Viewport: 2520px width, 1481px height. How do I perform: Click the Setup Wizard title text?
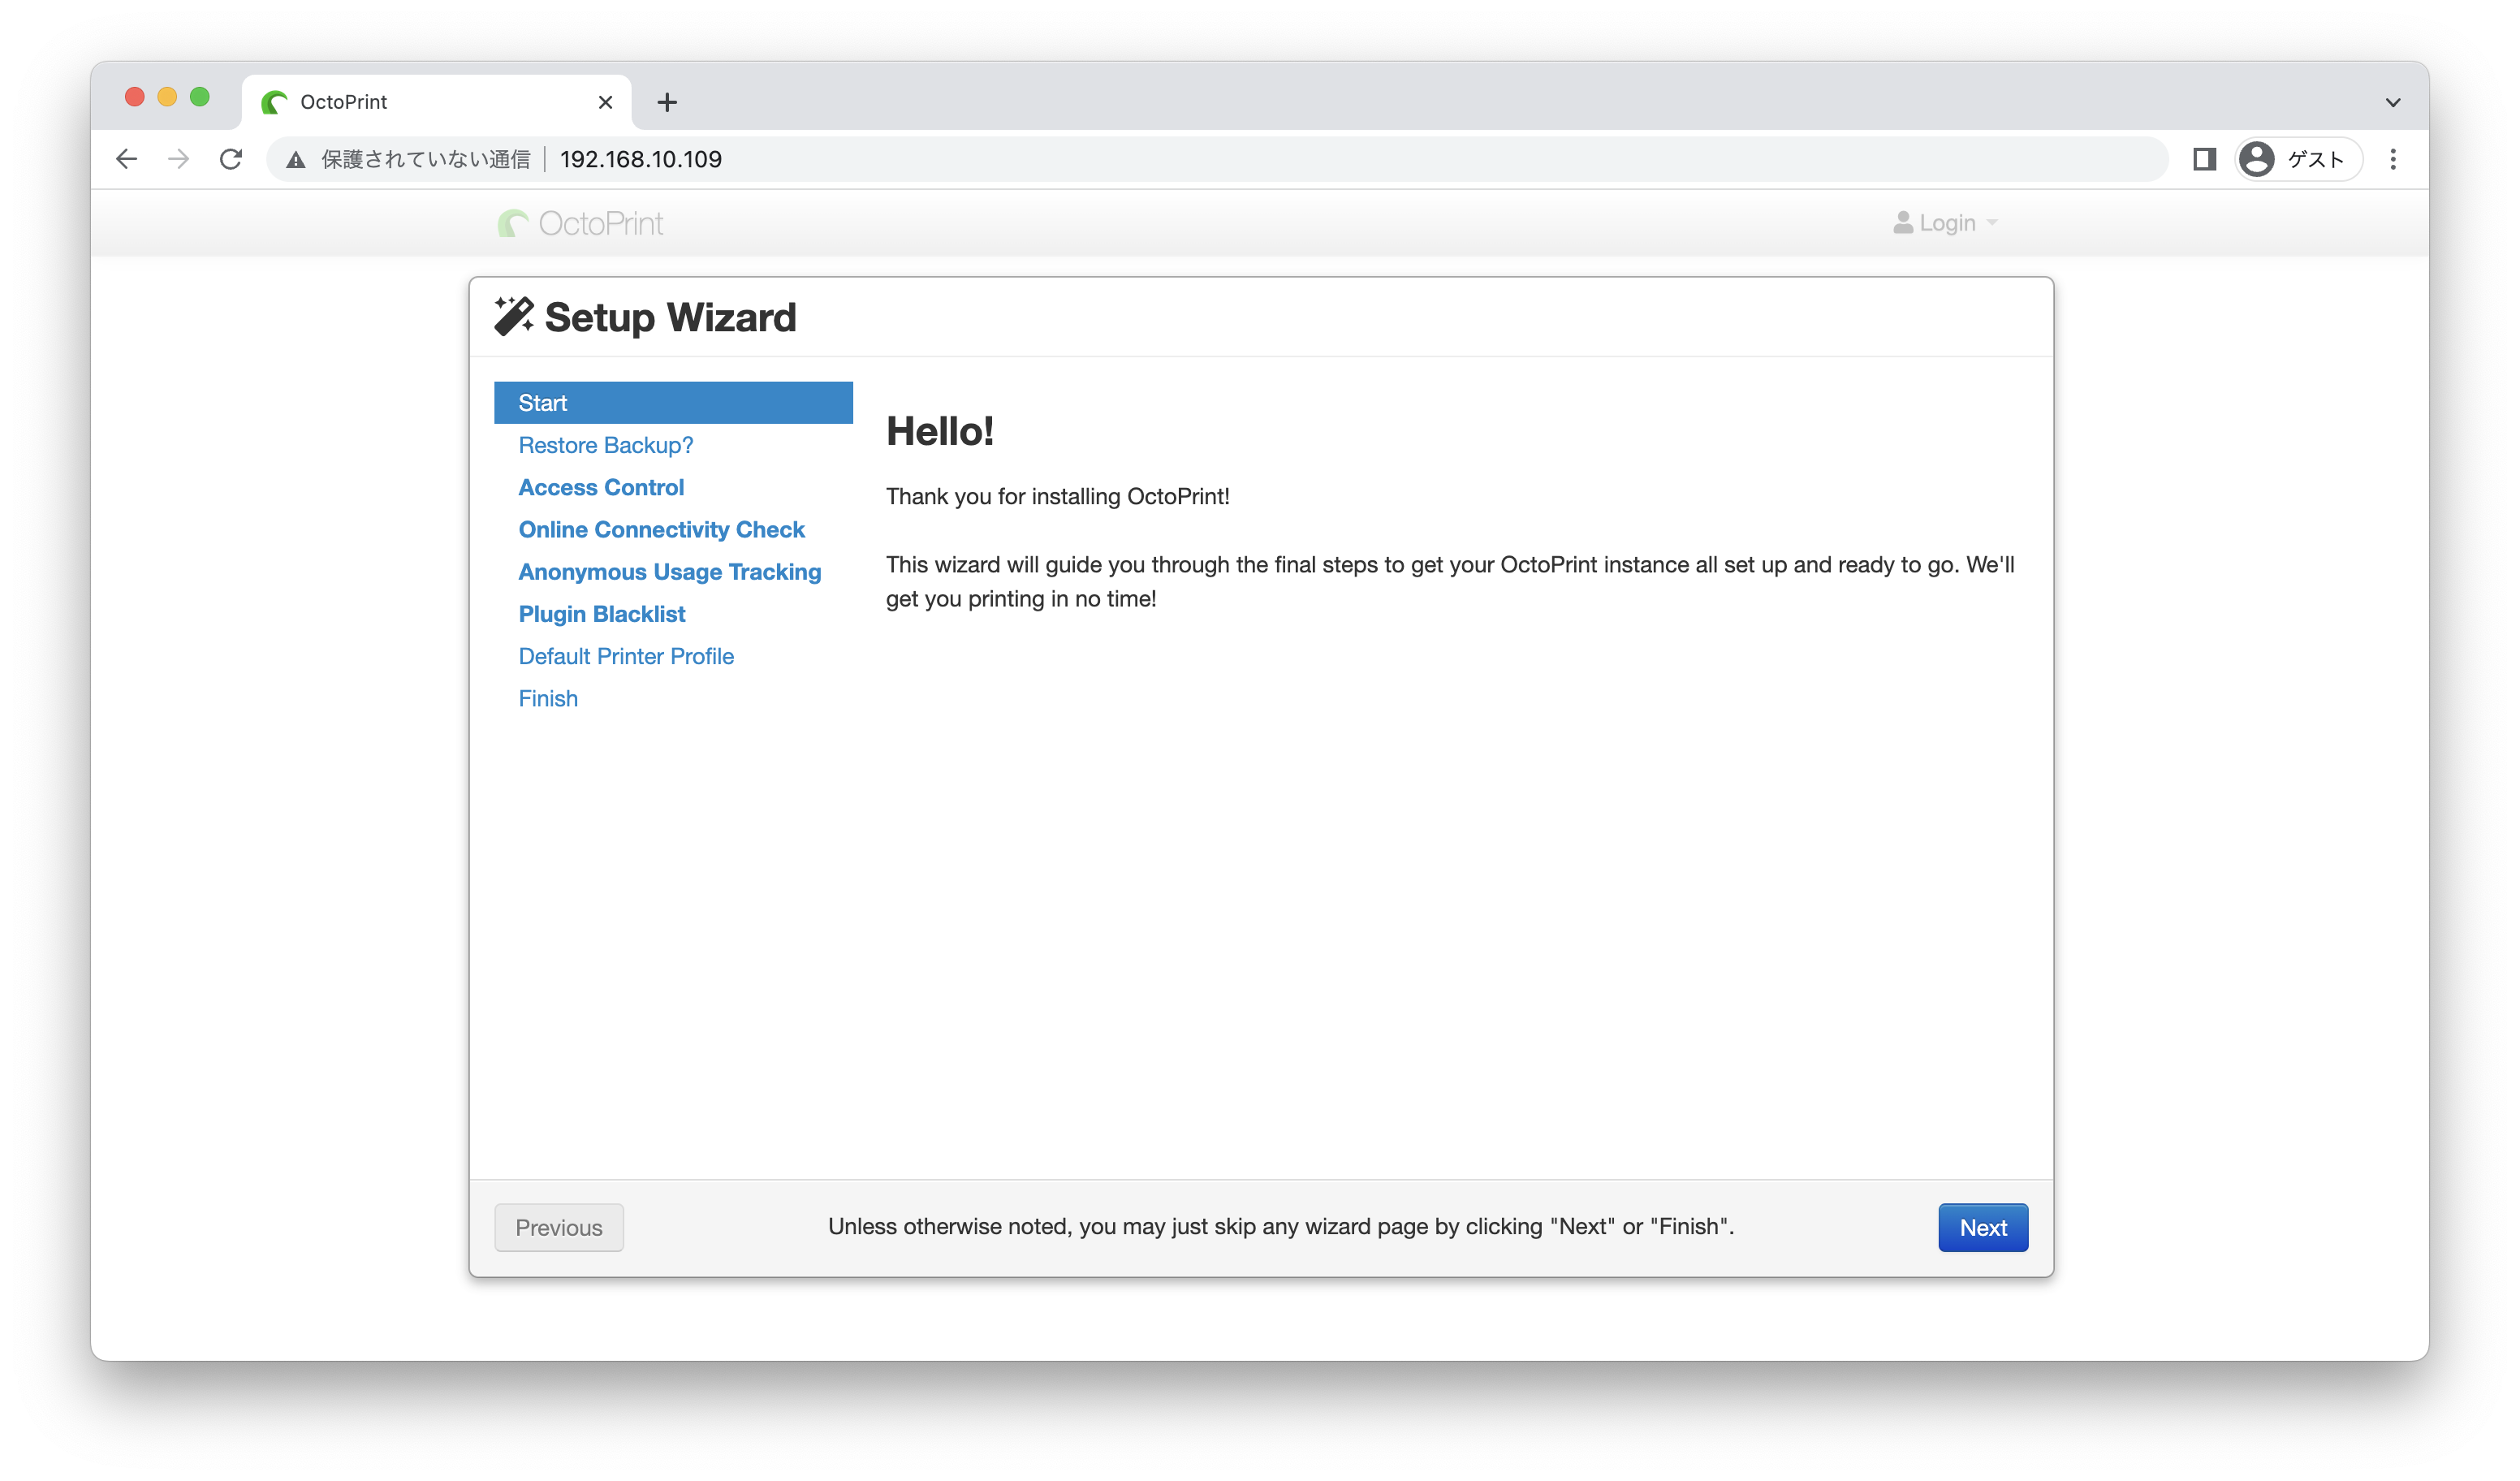tap(670, 317)
